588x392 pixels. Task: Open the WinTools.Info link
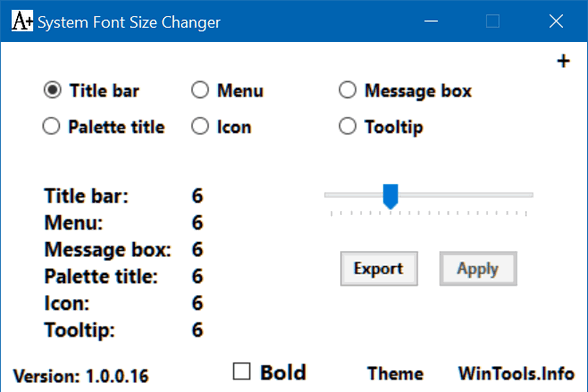516,374
